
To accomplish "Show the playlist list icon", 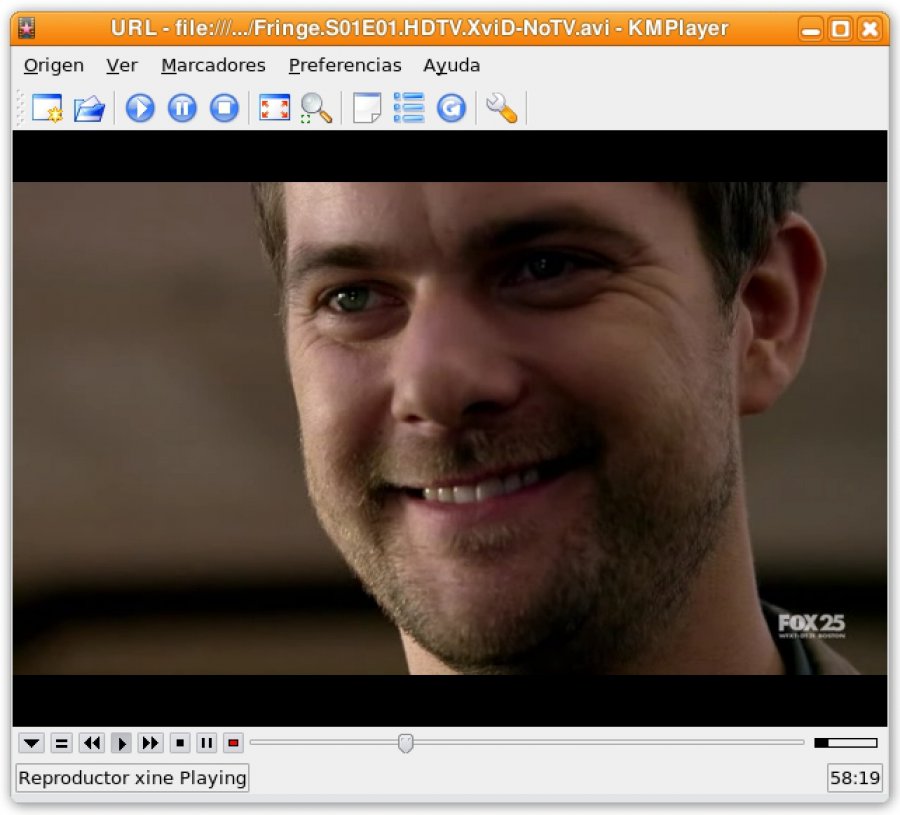I will pos(409,107).
